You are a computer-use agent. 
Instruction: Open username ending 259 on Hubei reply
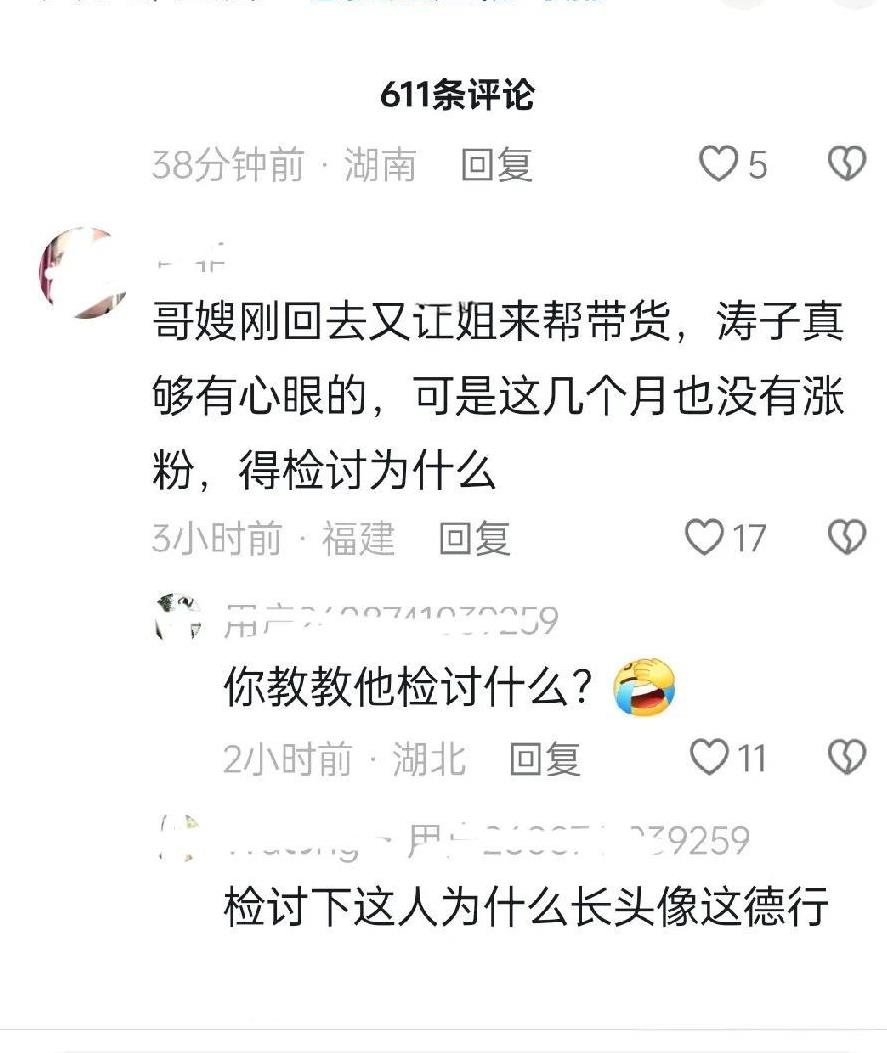pos(391,620)
